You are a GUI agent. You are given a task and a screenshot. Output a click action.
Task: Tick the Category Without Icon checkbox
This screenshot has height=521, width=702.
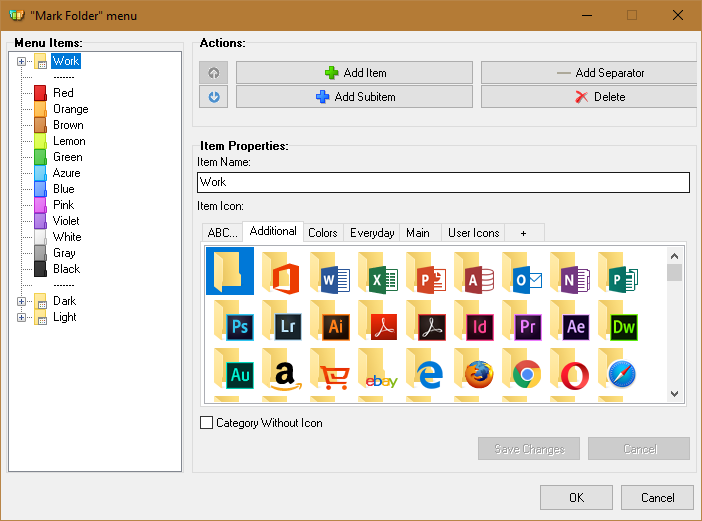[x=206, y=423]
